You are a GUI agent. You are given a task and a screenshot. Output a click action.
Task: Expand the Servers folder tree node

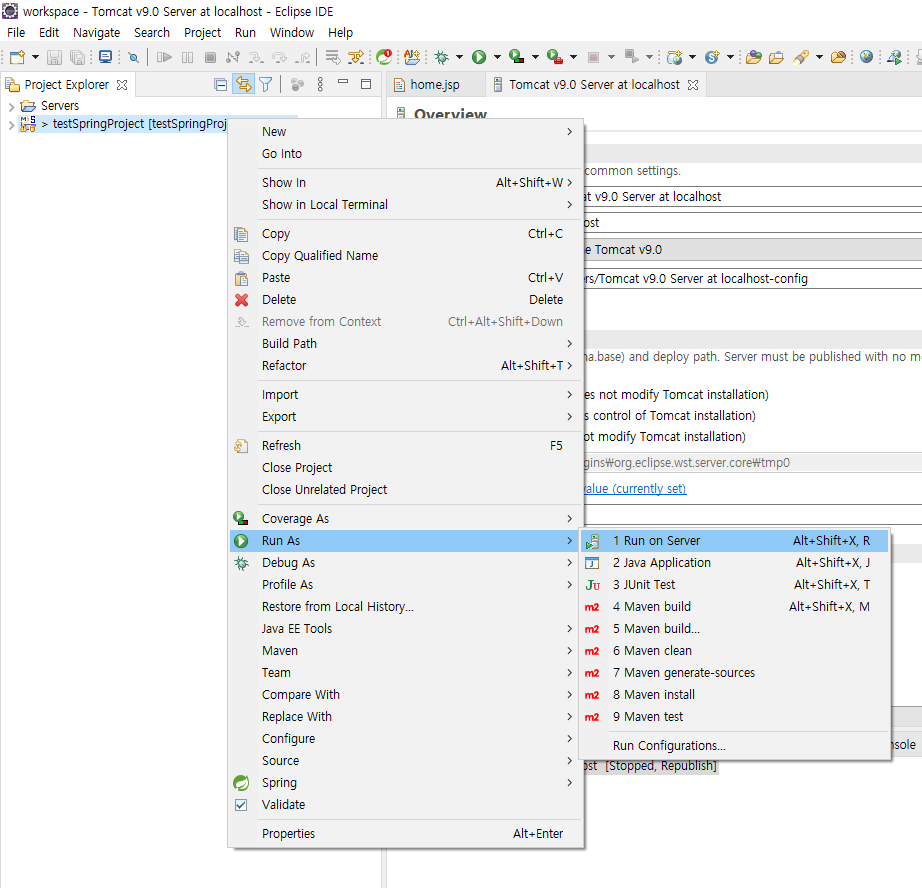(11, 106)
